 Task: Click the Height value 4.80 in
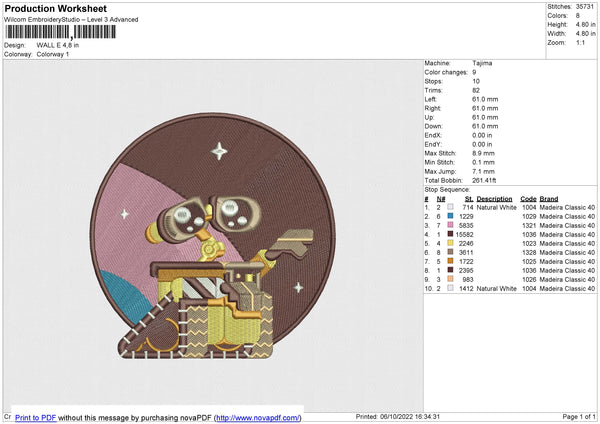[585, 24]
